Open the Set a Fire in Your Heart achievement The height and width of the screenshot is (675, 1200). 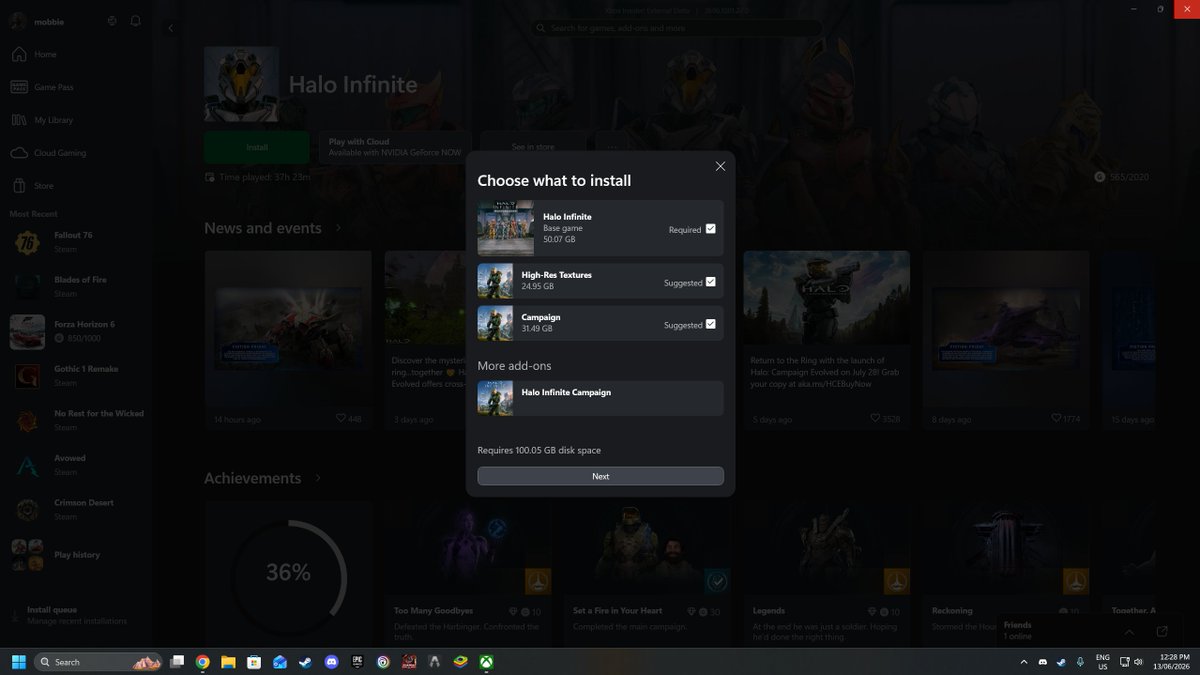click(x=647, y=575)
